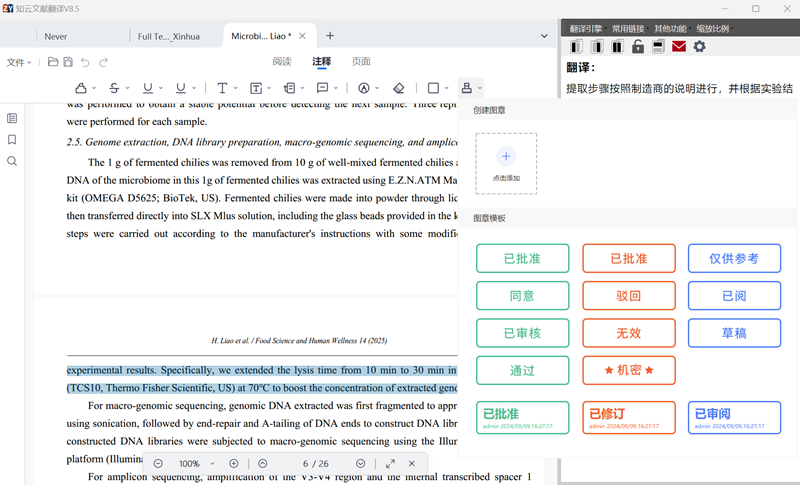
Task: Click the page number field 6 / 26
Action: (x=315, y=464)
